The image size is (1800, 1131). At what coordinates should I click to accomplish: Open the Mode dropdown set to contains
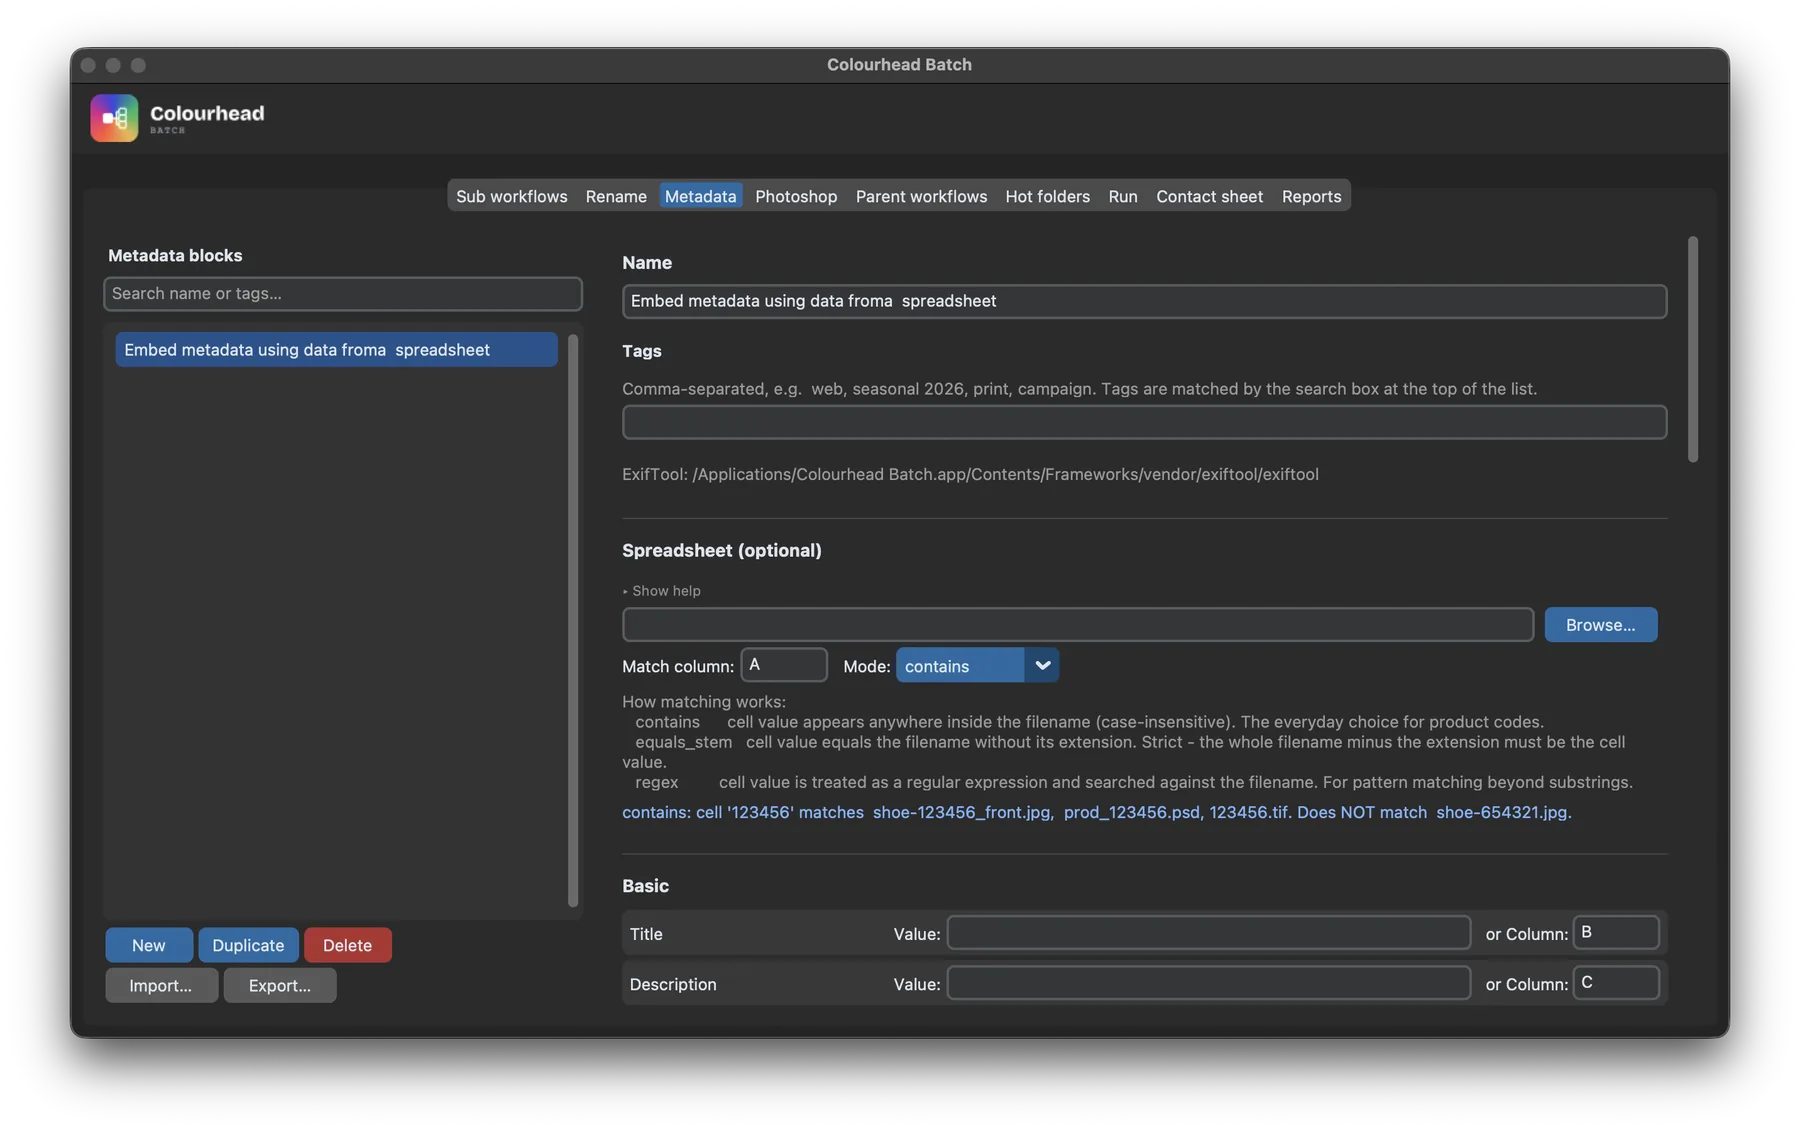[977, 665]
